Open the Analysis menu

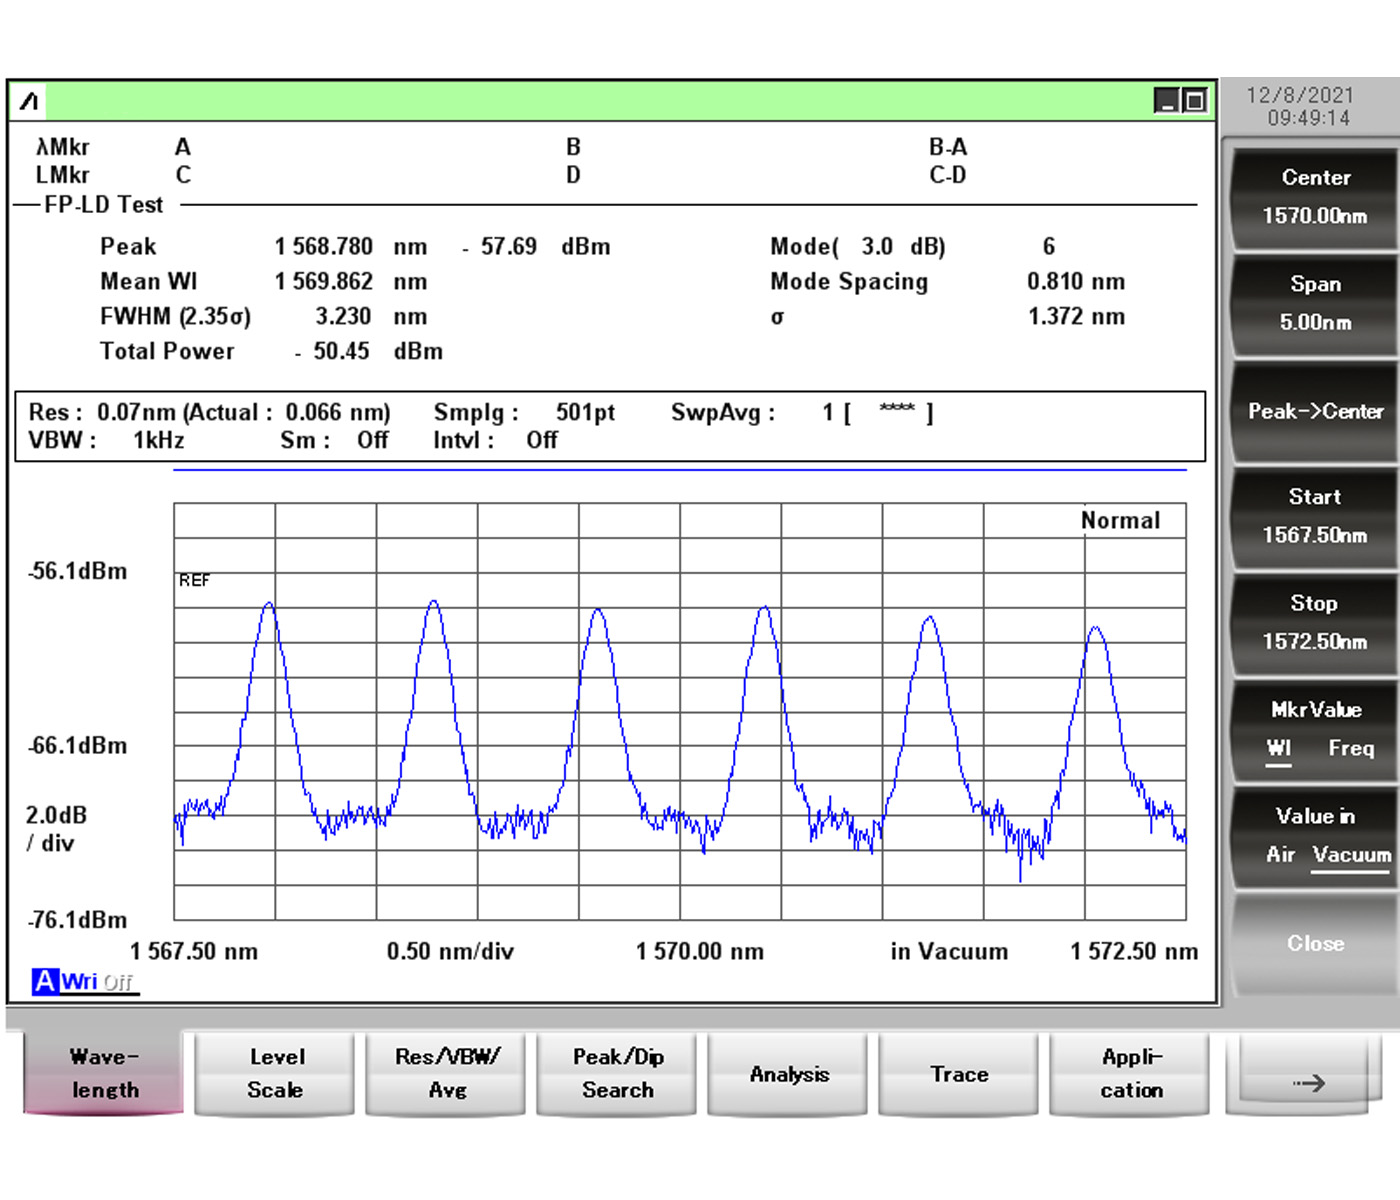click(x=788, y=1073)
